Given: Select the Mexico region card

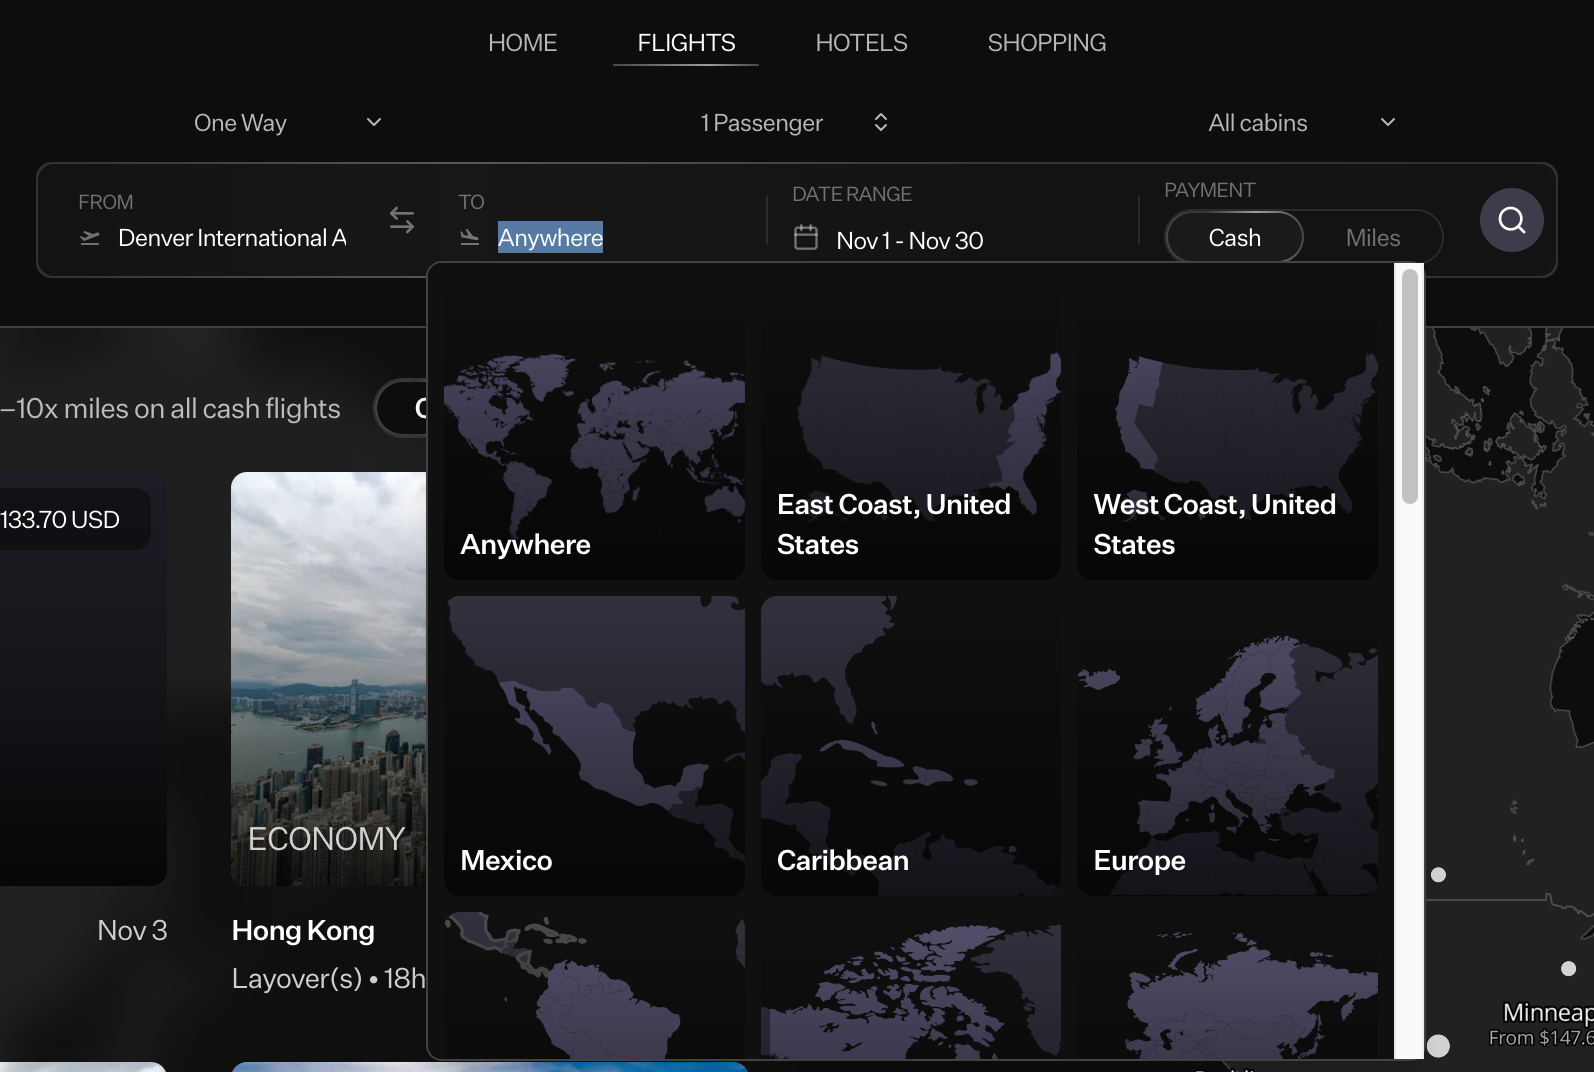Looking at the screenshot, I should tap(594, 745).
